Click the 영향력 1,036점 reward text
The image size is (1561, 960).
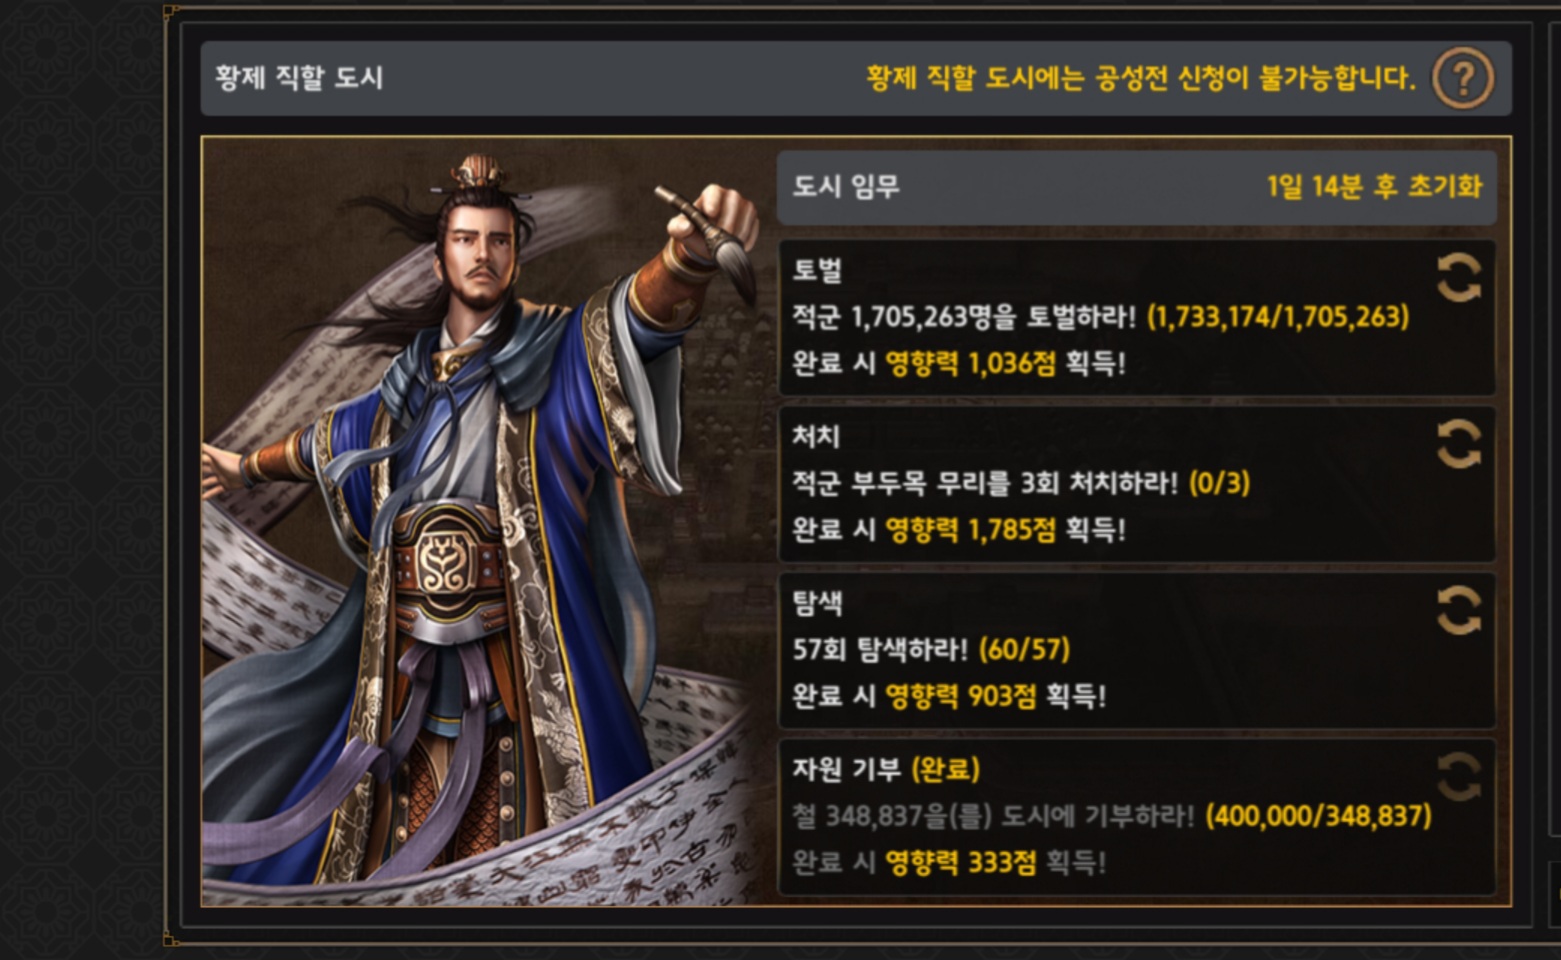pos(970,363)
